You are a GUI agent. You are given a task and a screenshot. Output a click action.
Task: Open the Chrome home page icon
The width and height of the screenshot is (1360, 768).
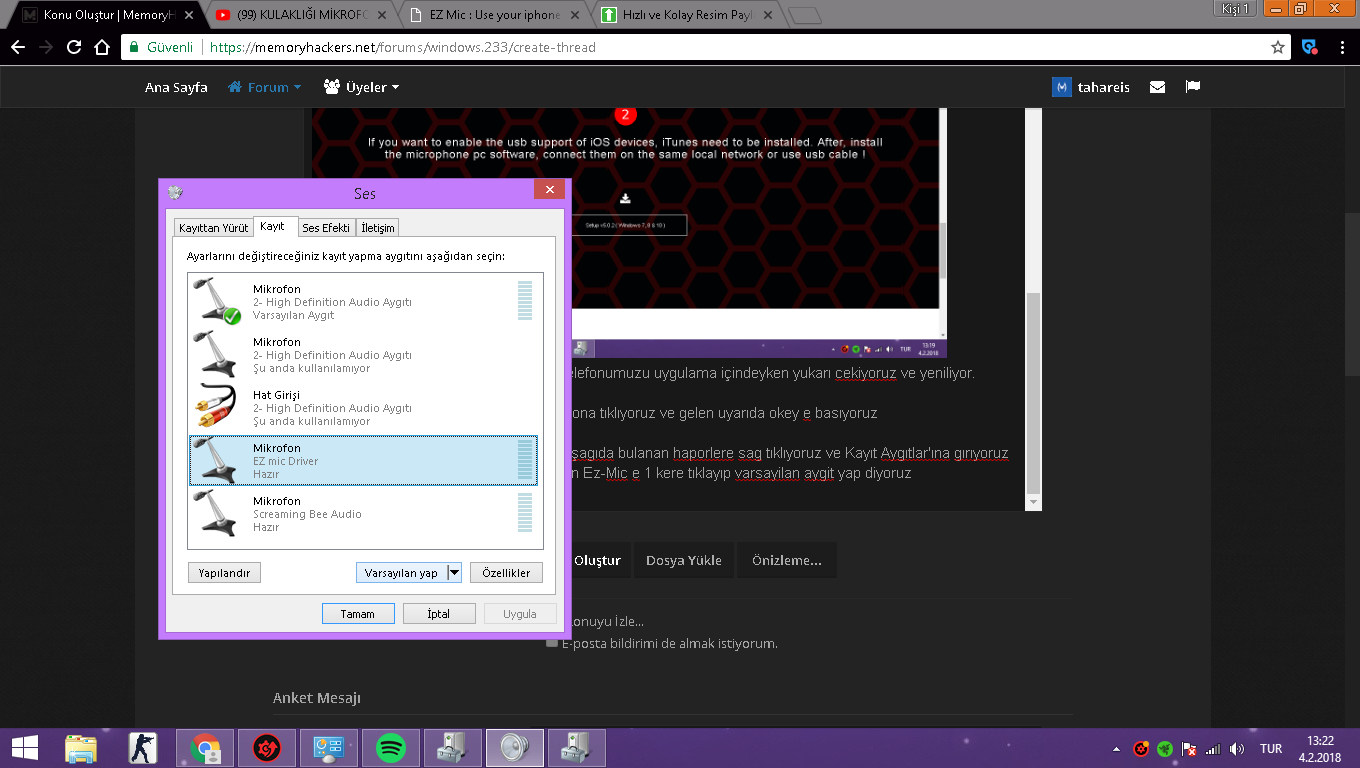[x=102, y=47]
